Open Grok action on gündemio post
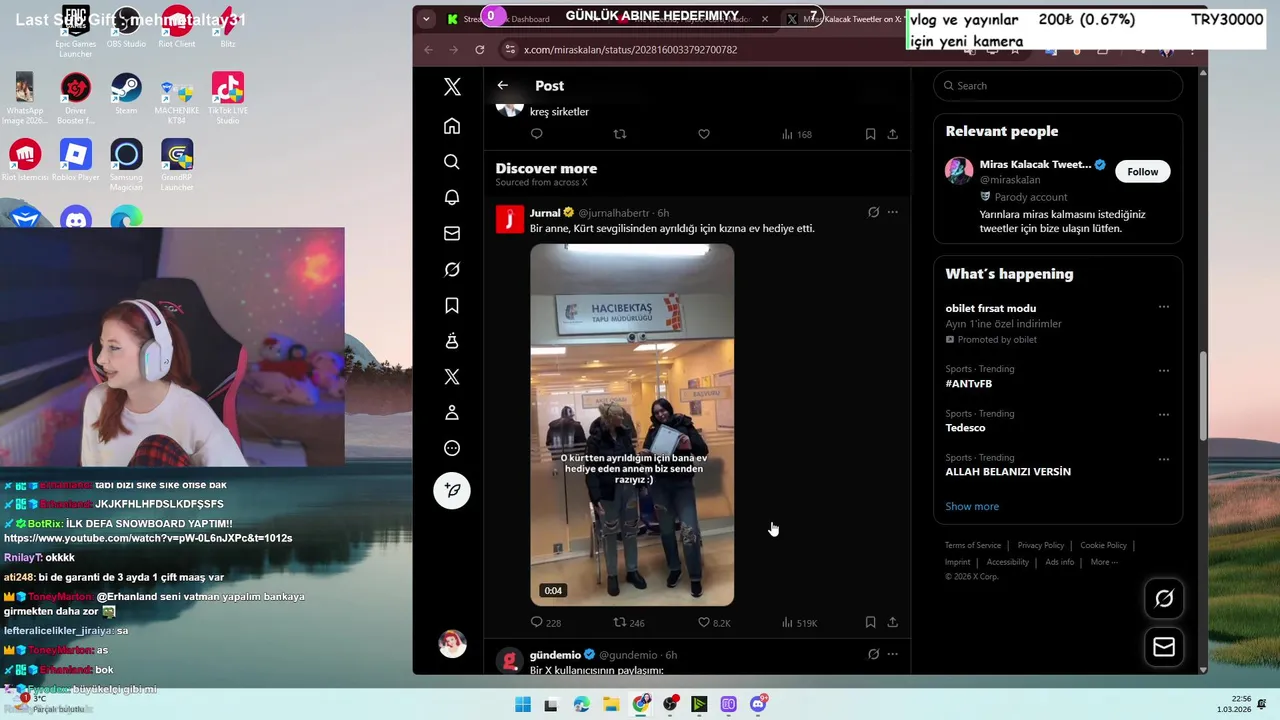Image resolution: width=1280 pixels, height=720 pixels. pos(873,654)
